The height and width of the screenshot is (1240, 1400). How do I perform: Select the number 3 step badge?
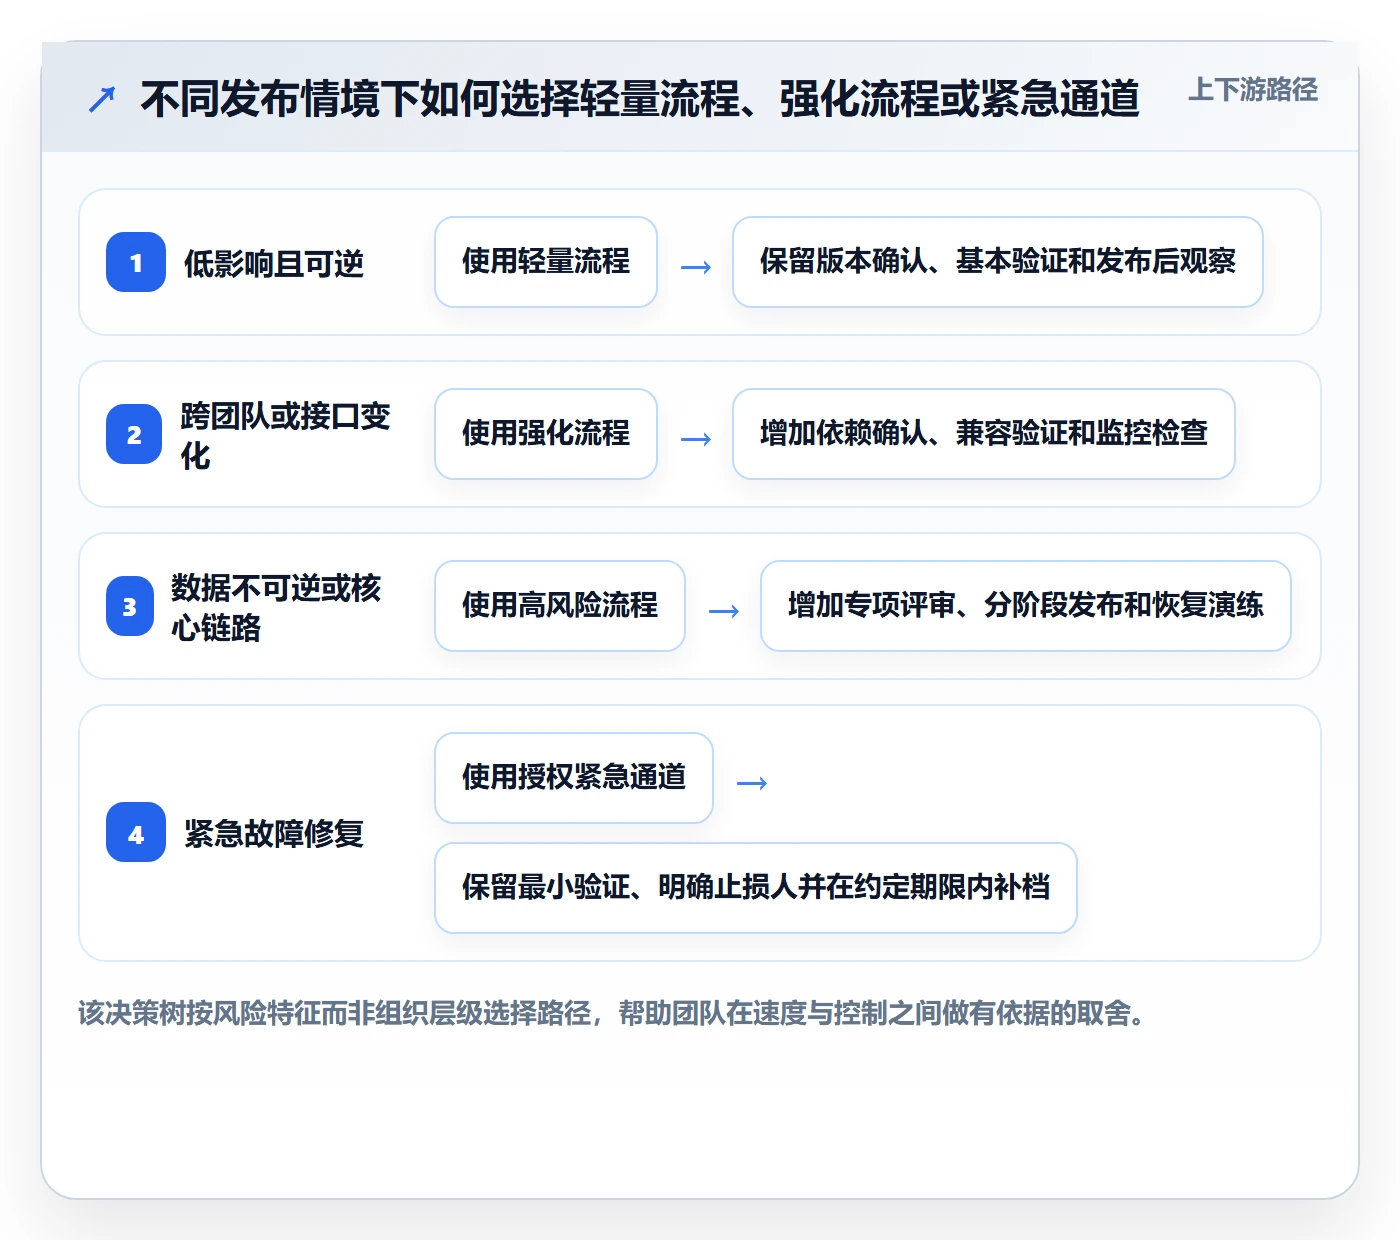[x=130, y=606]
